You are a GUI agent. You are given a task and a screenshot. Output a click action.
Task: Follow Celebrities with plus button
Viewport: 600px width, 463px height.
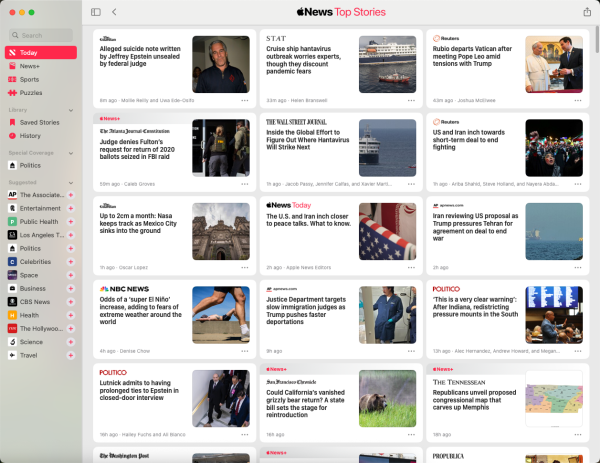tap(71, 262)
